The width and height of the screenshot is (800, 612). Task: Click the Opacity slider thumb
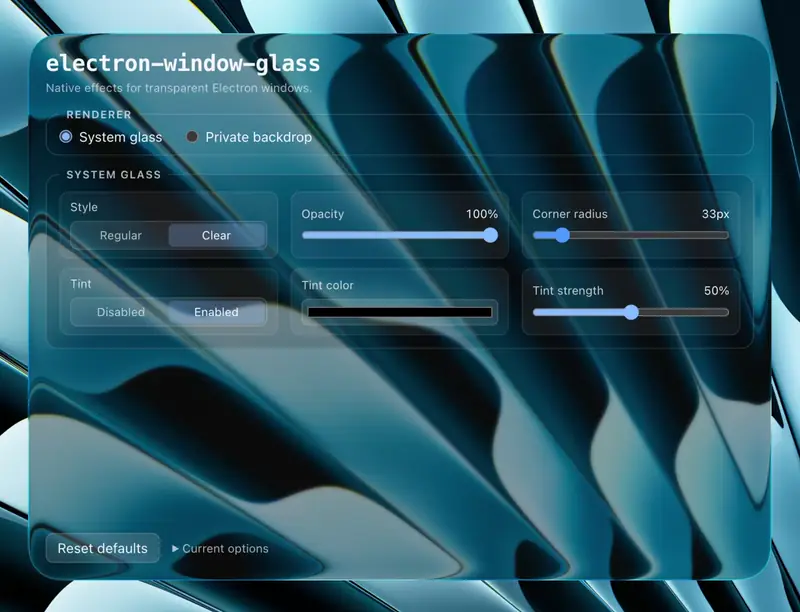click(x=490, y=235)
